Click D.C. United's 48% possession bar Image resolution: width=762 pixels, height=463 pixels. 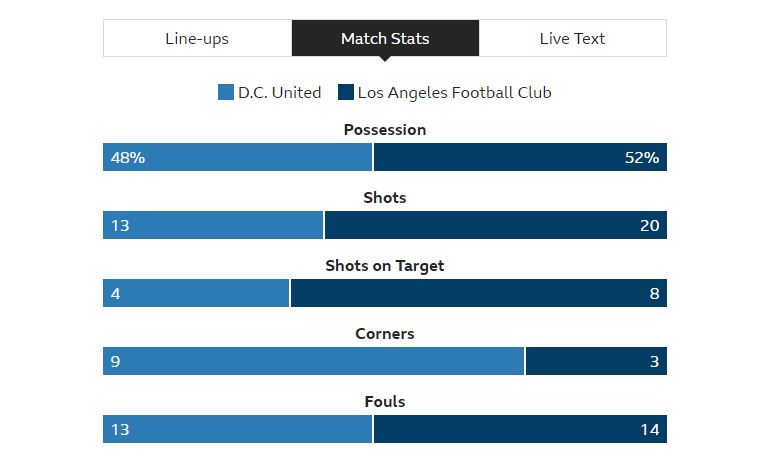(x=238, y=157)
